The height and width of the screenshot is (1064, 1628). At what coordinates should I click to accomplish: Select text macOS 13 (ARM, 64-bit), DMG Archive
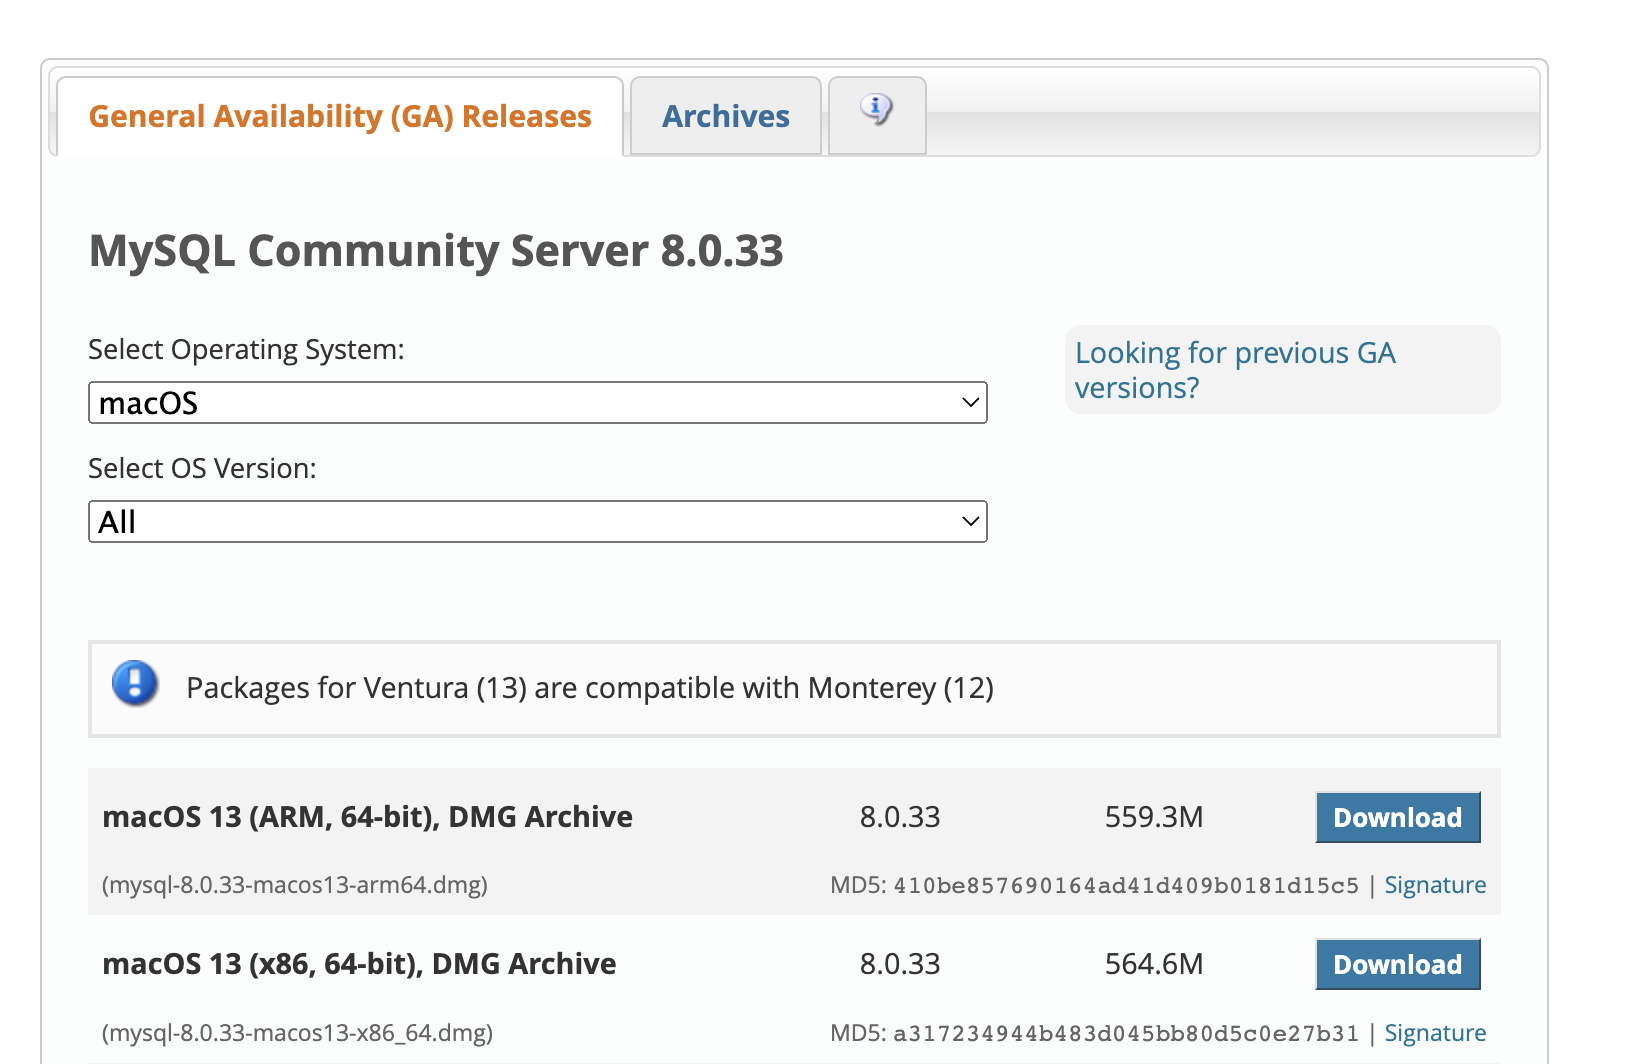[368, 817]
